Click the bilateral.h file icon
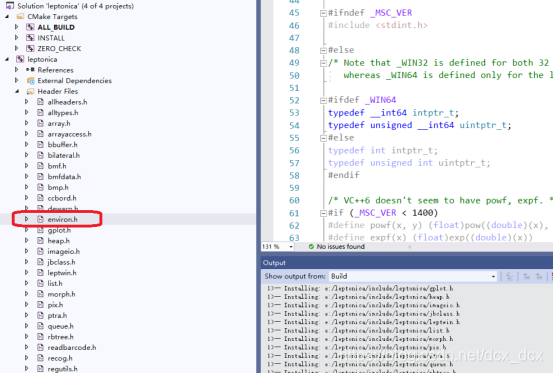 coord(41,155)
